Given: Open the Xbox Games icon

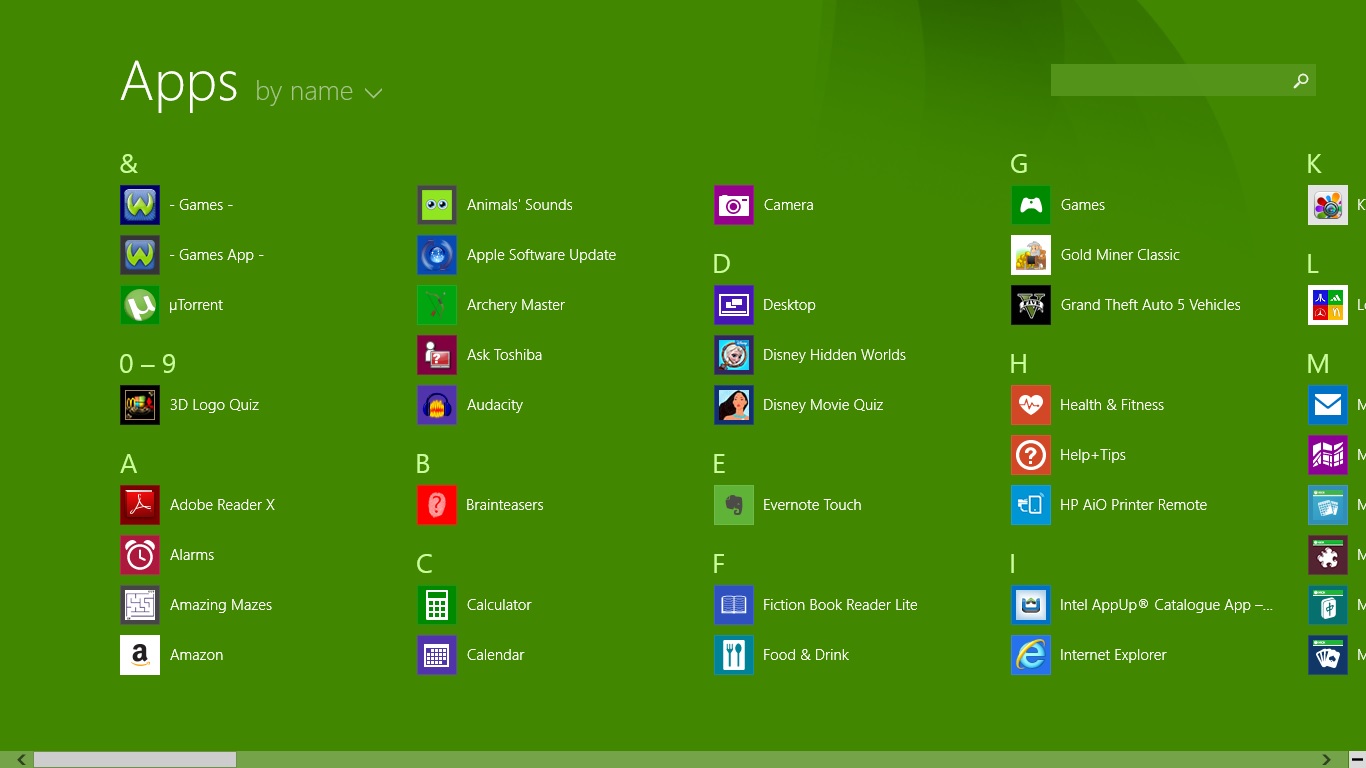Looking at the screenshot, I should 1031,205.
